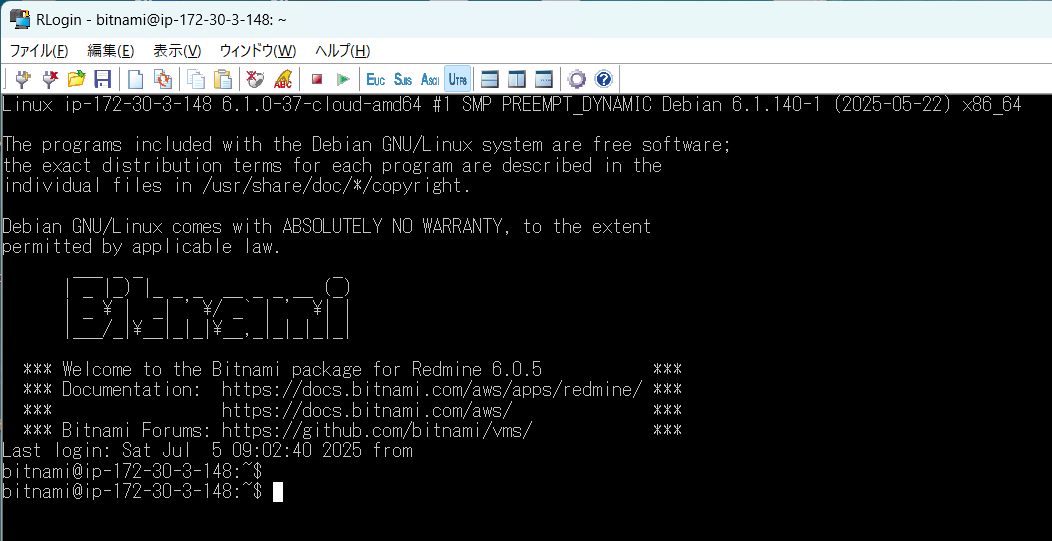Switch encoding to SJIS
This screenshot has height=541, width=1052.
point(403,79)
